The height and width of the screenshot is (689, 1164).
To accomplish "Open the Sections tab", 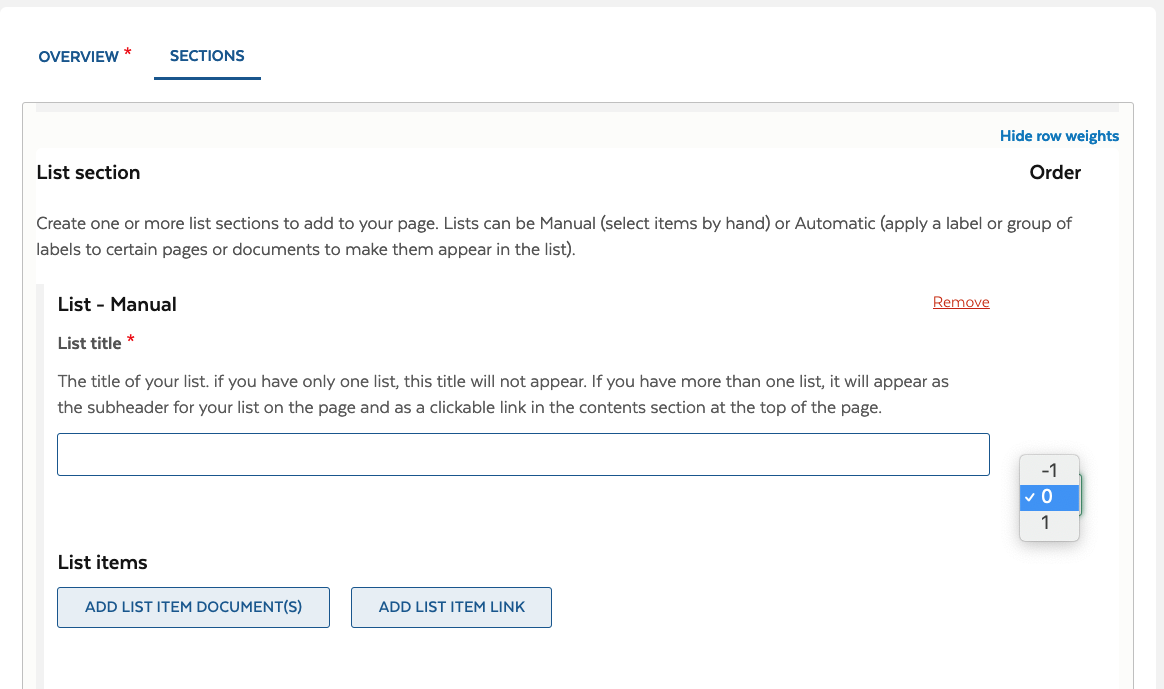I will coord(207,56).
